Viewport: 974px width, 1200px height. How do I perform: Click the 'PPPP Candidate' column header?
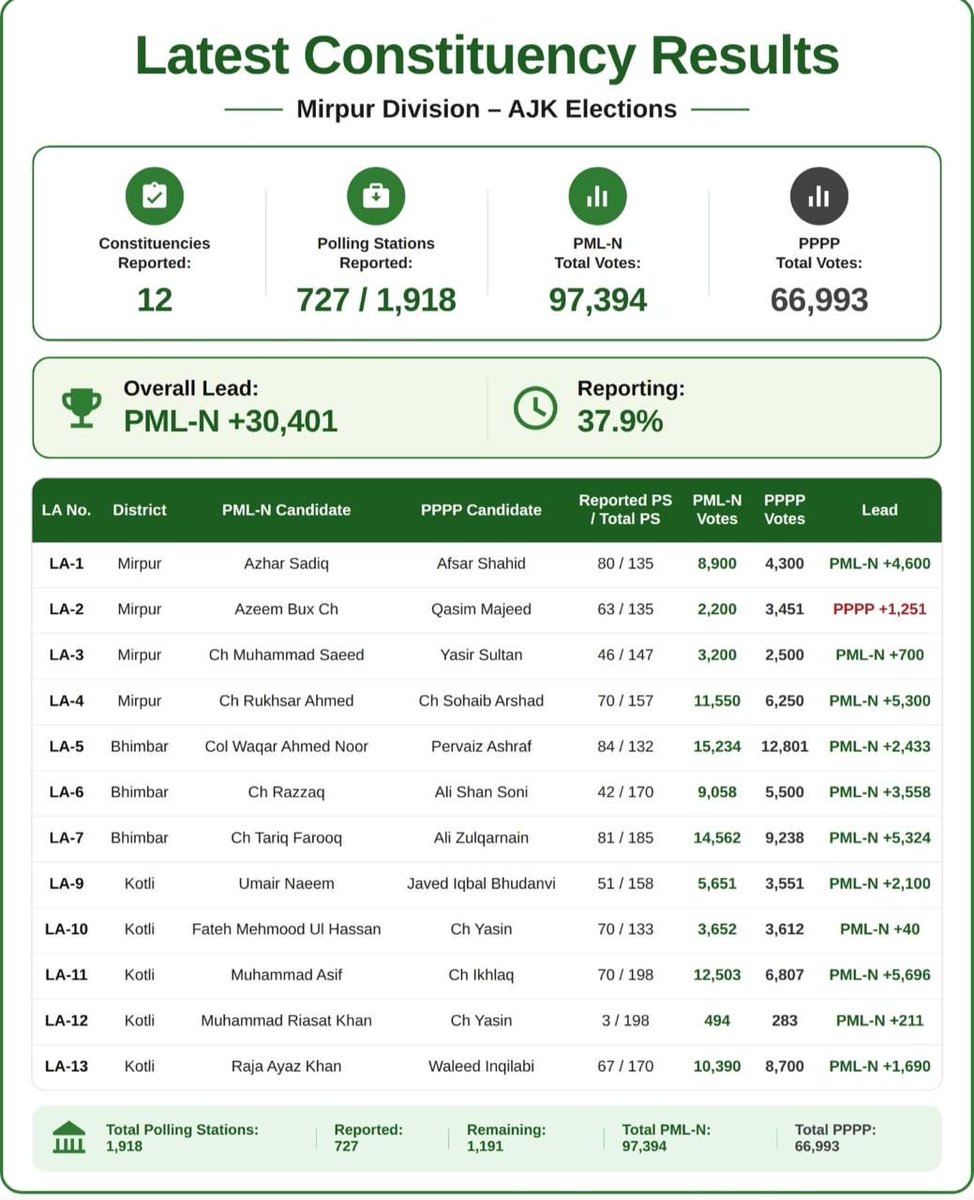click(481, 510)
